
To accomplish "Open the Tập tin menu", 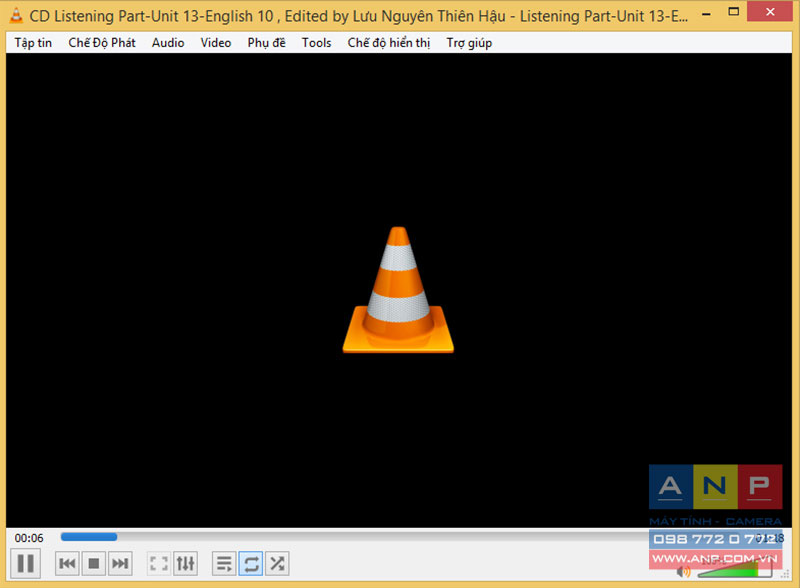I will coord(33,43).
